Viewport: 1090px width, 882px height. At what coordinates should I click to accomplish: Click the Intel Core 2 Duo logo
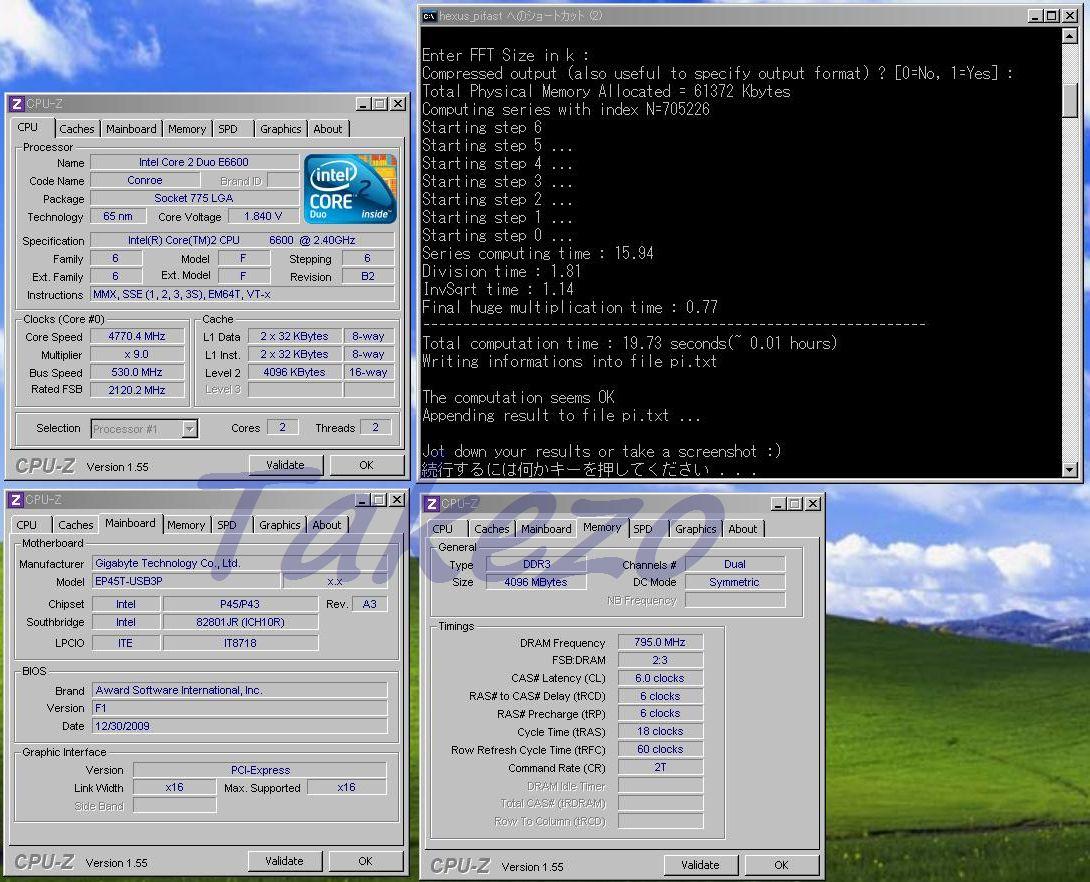(x=350, y=189)
